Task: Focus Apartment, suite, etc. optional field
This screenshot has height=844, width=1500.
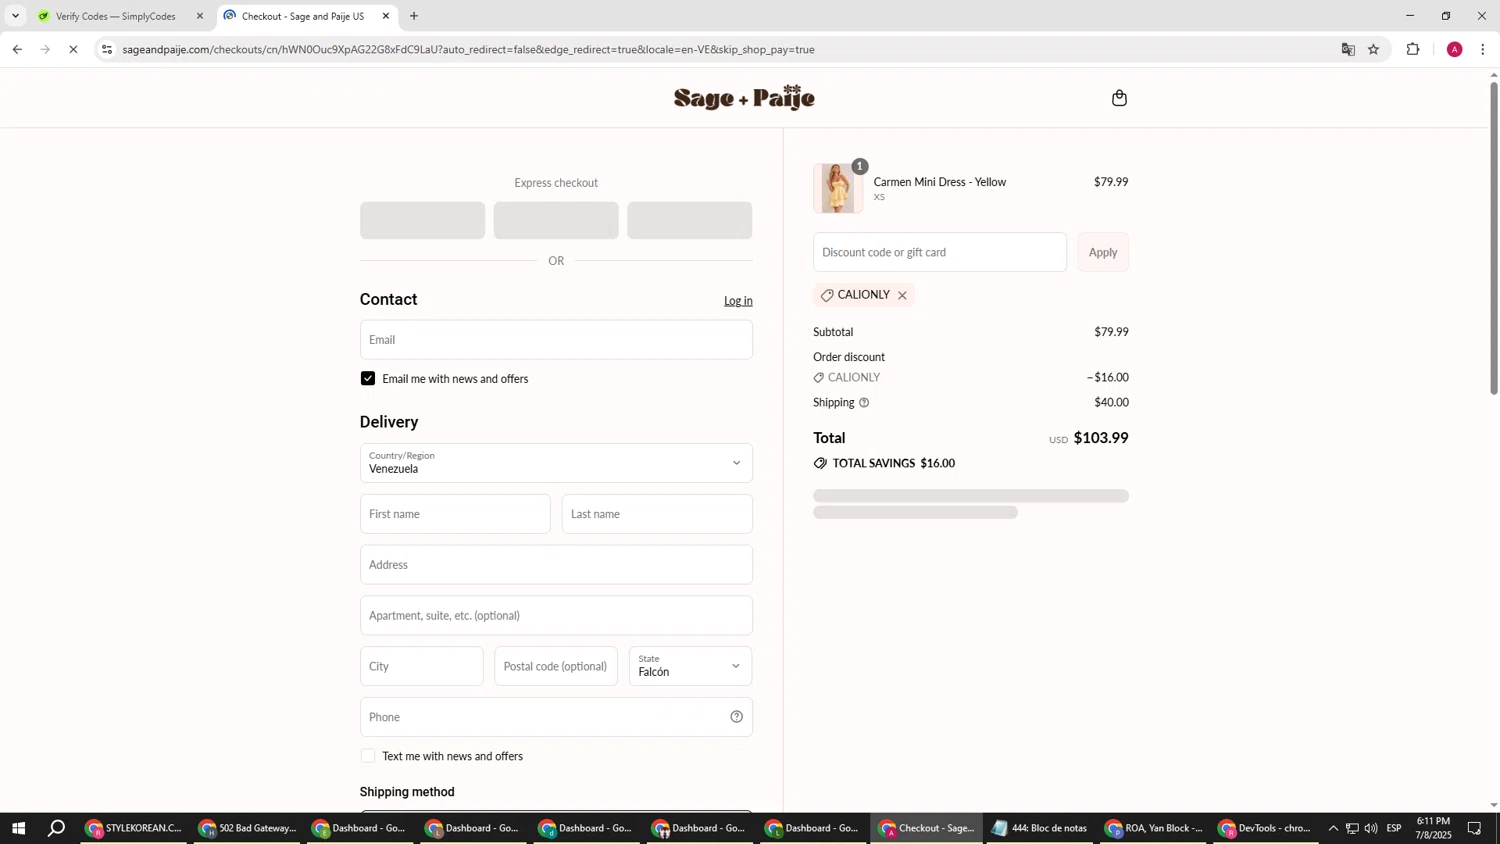Action: click(x=556, y=616)
